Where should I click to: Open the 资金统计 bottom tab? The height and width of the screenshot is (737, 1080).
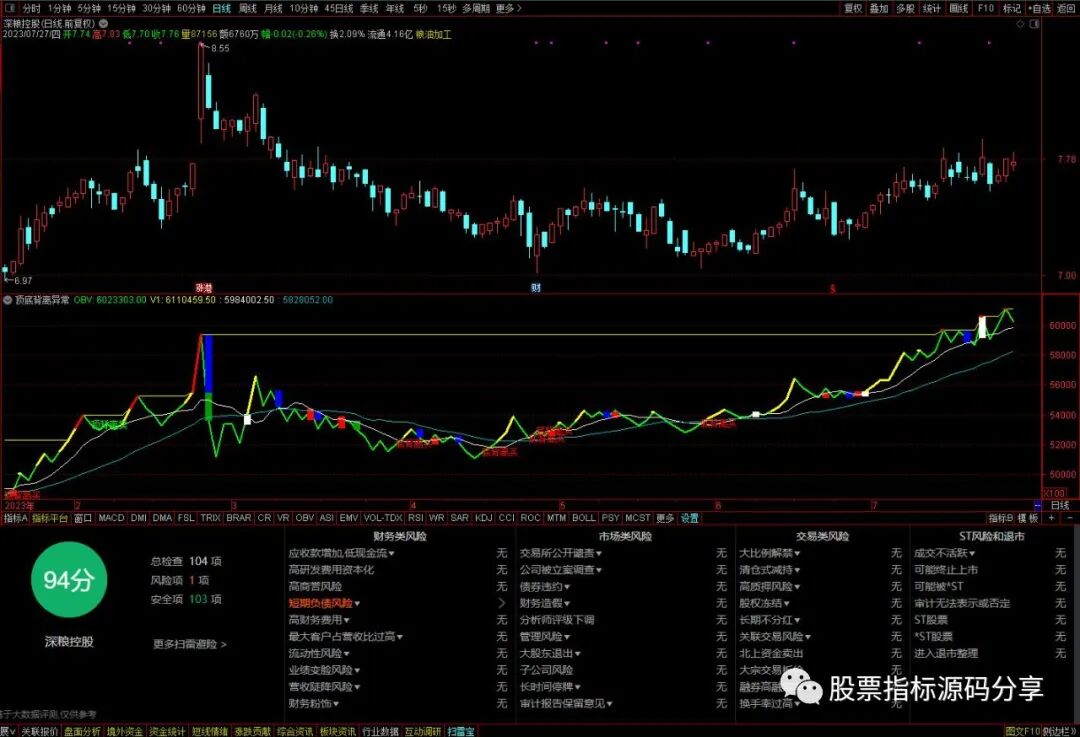[x=167, y=731]
